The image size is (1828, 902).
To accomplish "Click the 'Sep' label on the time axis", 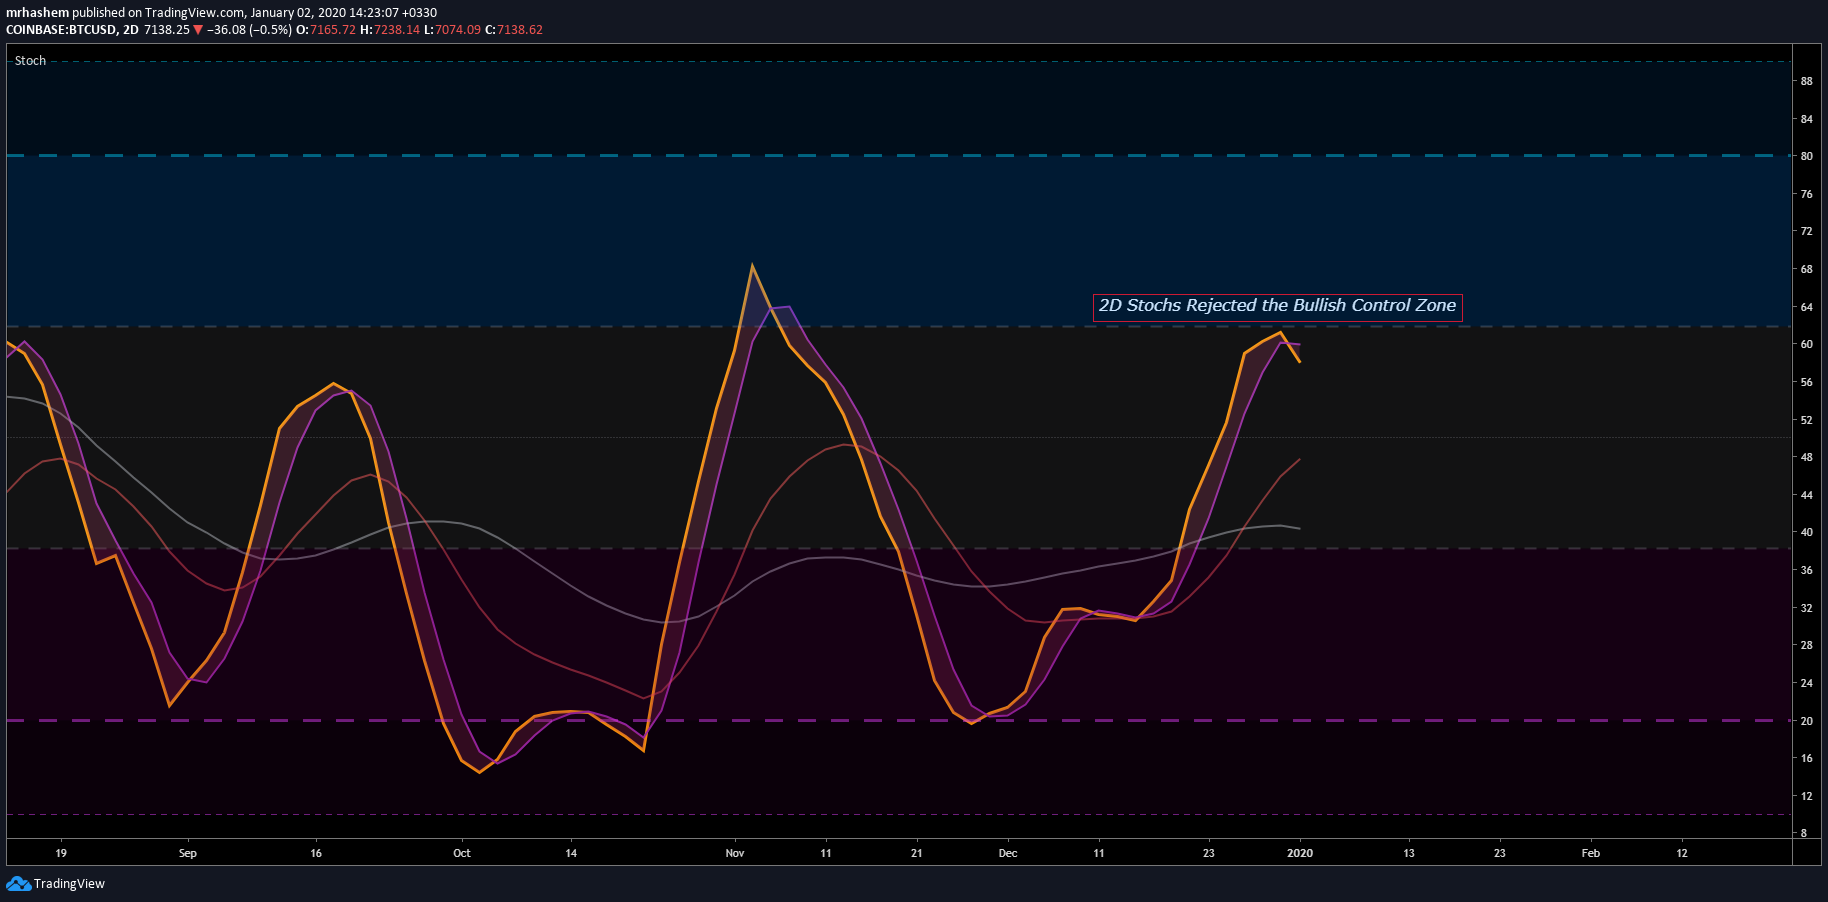I will tap(188, 853).
